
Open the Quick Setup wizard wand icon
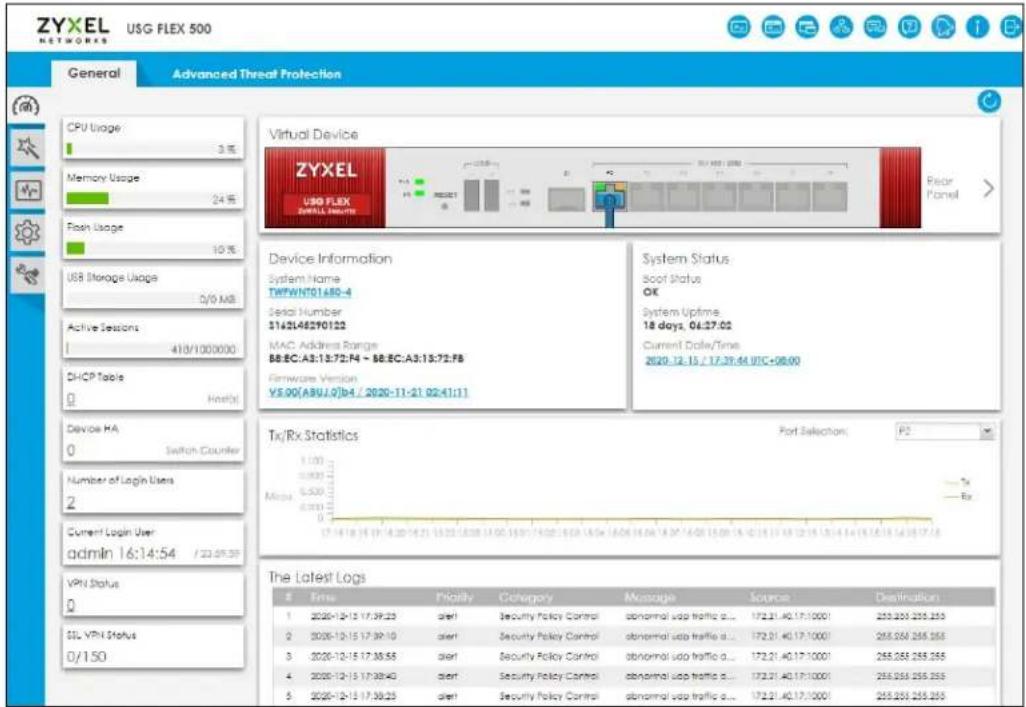click(27, 148)
